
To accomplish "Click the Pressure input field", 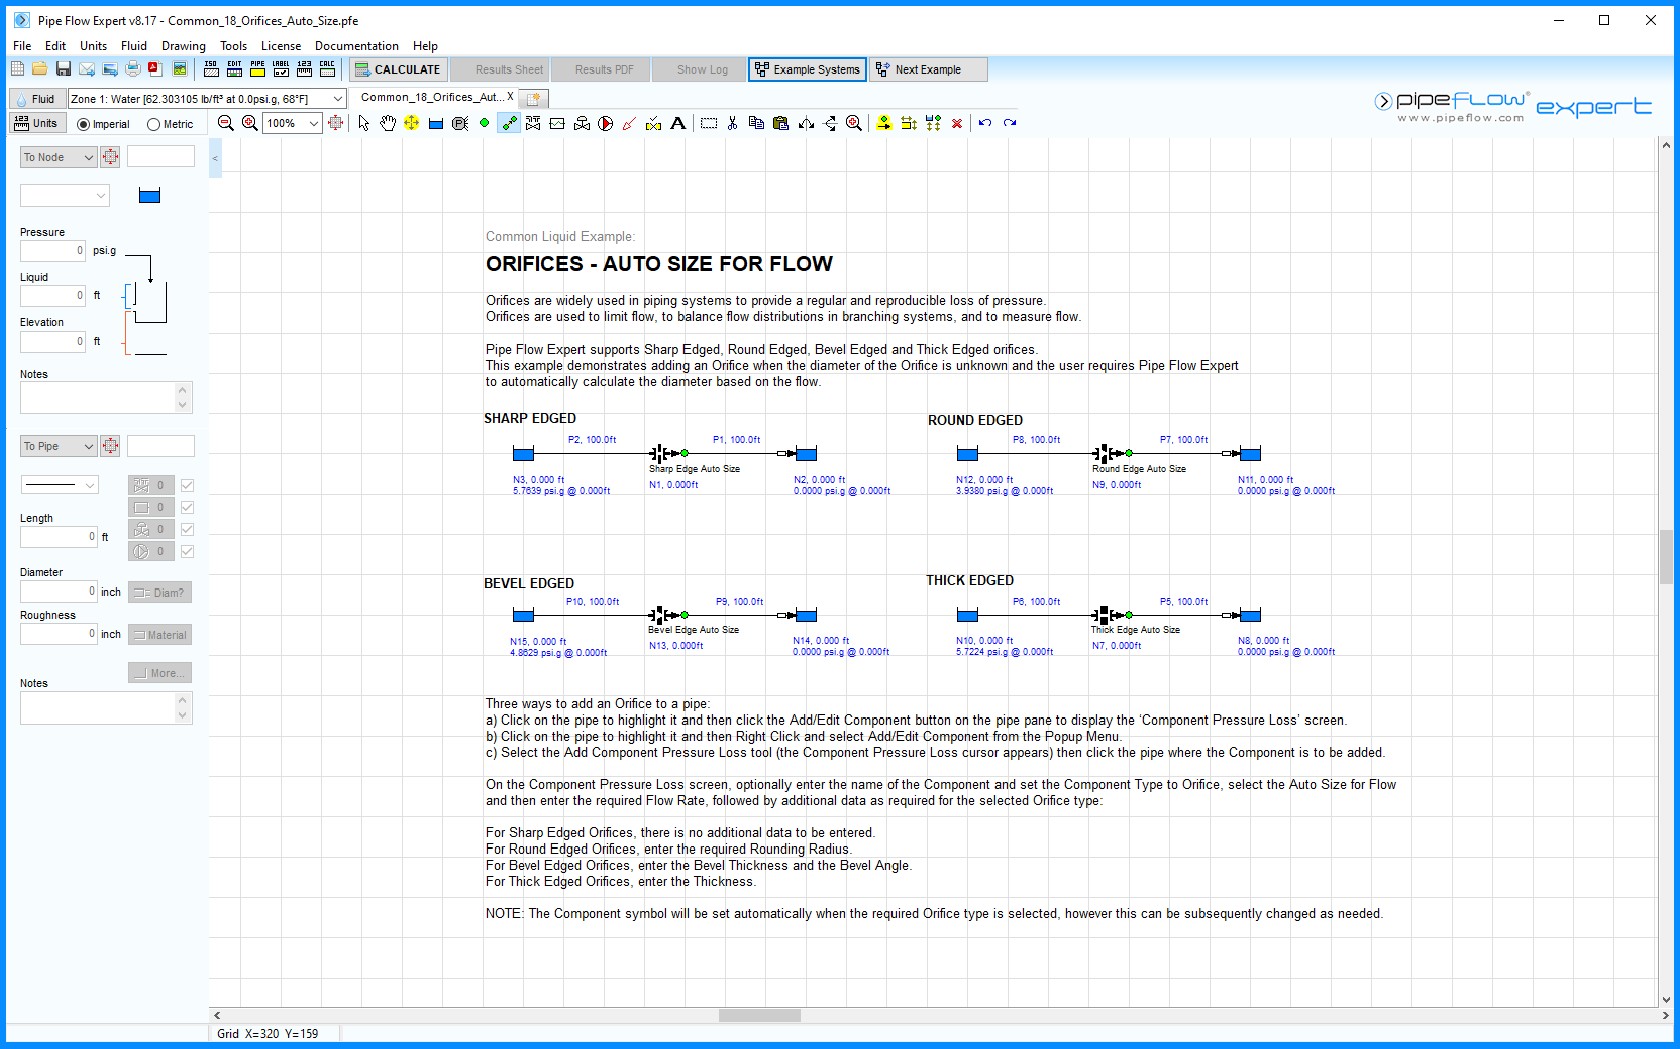I will (x=53, y=250).
